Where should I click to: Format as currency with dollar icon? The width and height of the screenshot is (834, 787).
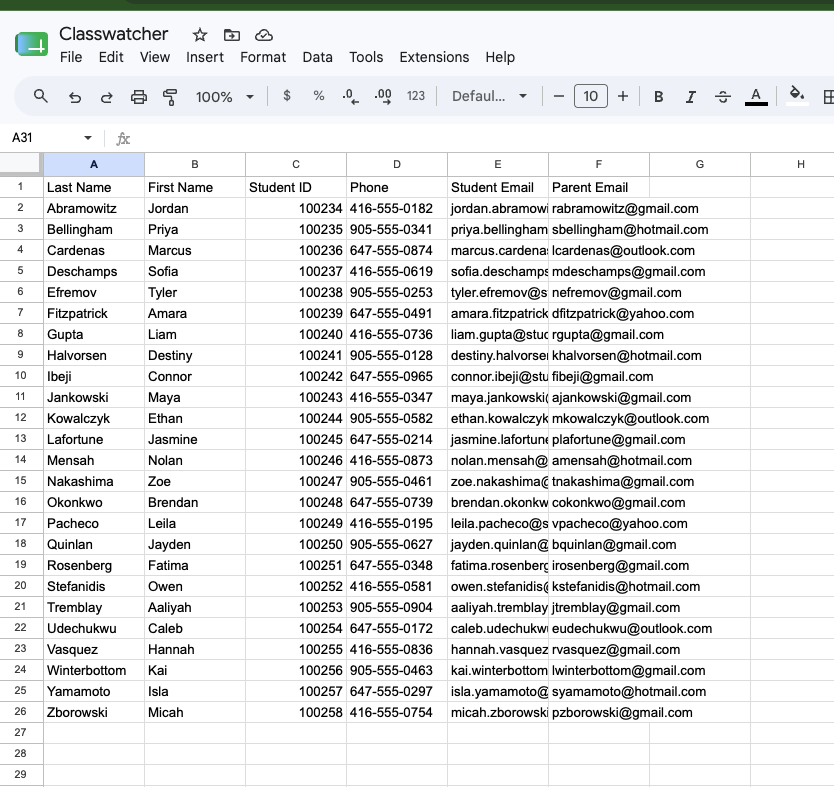coord(287,96)
